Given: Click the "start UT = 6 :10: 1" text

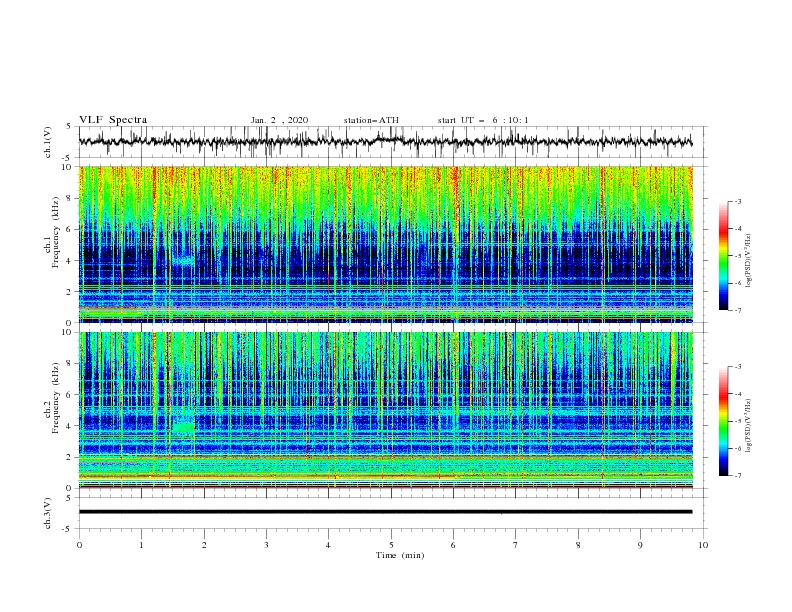Looking at the screenshot, I should point(483,120).
